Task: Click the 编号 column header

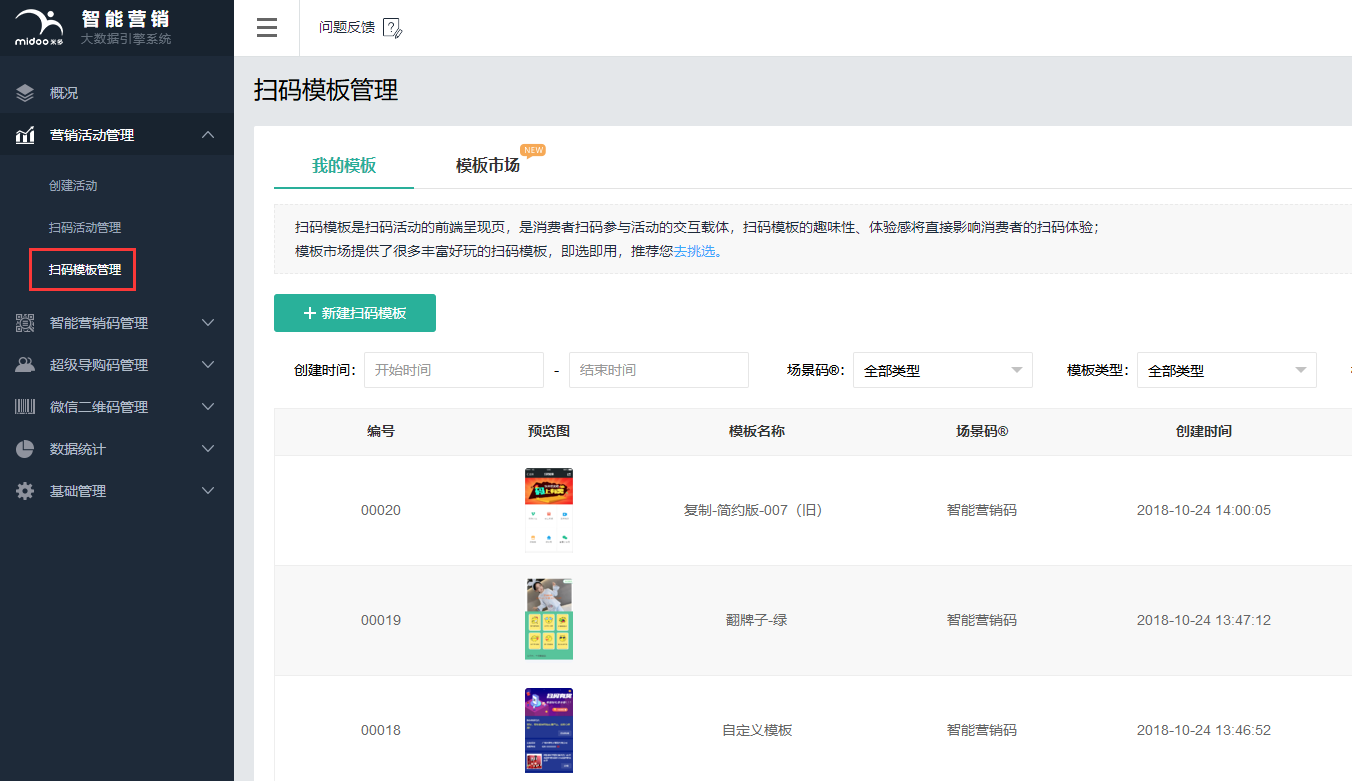Action: coord(381,432)
